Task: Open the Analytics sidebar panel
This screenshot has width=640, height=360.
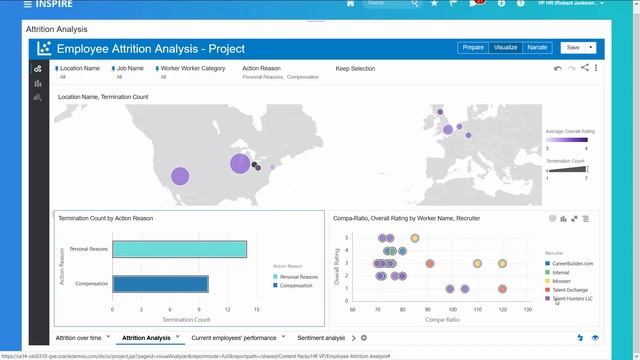Action: (38, 98)
